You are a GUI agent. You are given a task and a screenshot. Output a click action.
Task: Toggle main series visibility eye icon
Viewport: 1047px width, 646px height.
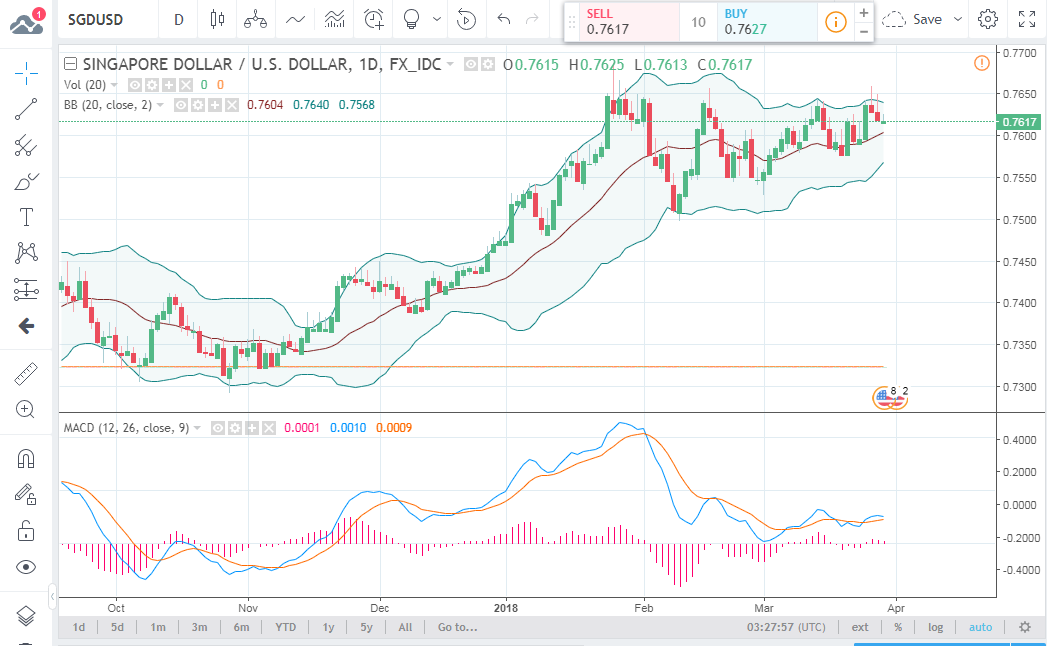[x=471, y=64]
